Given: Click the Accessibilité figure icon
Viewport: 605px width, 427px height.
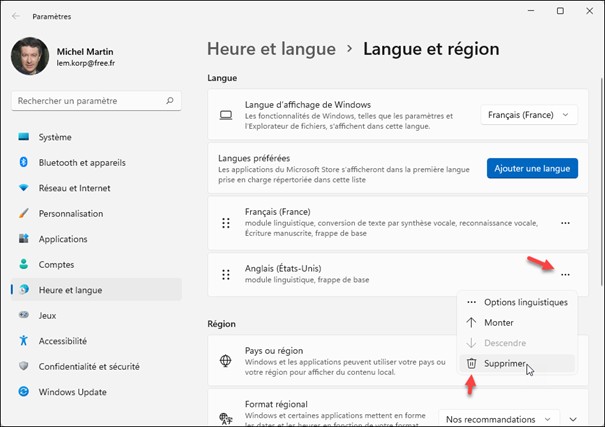Looking at the screenshot, I should [24, 341].
